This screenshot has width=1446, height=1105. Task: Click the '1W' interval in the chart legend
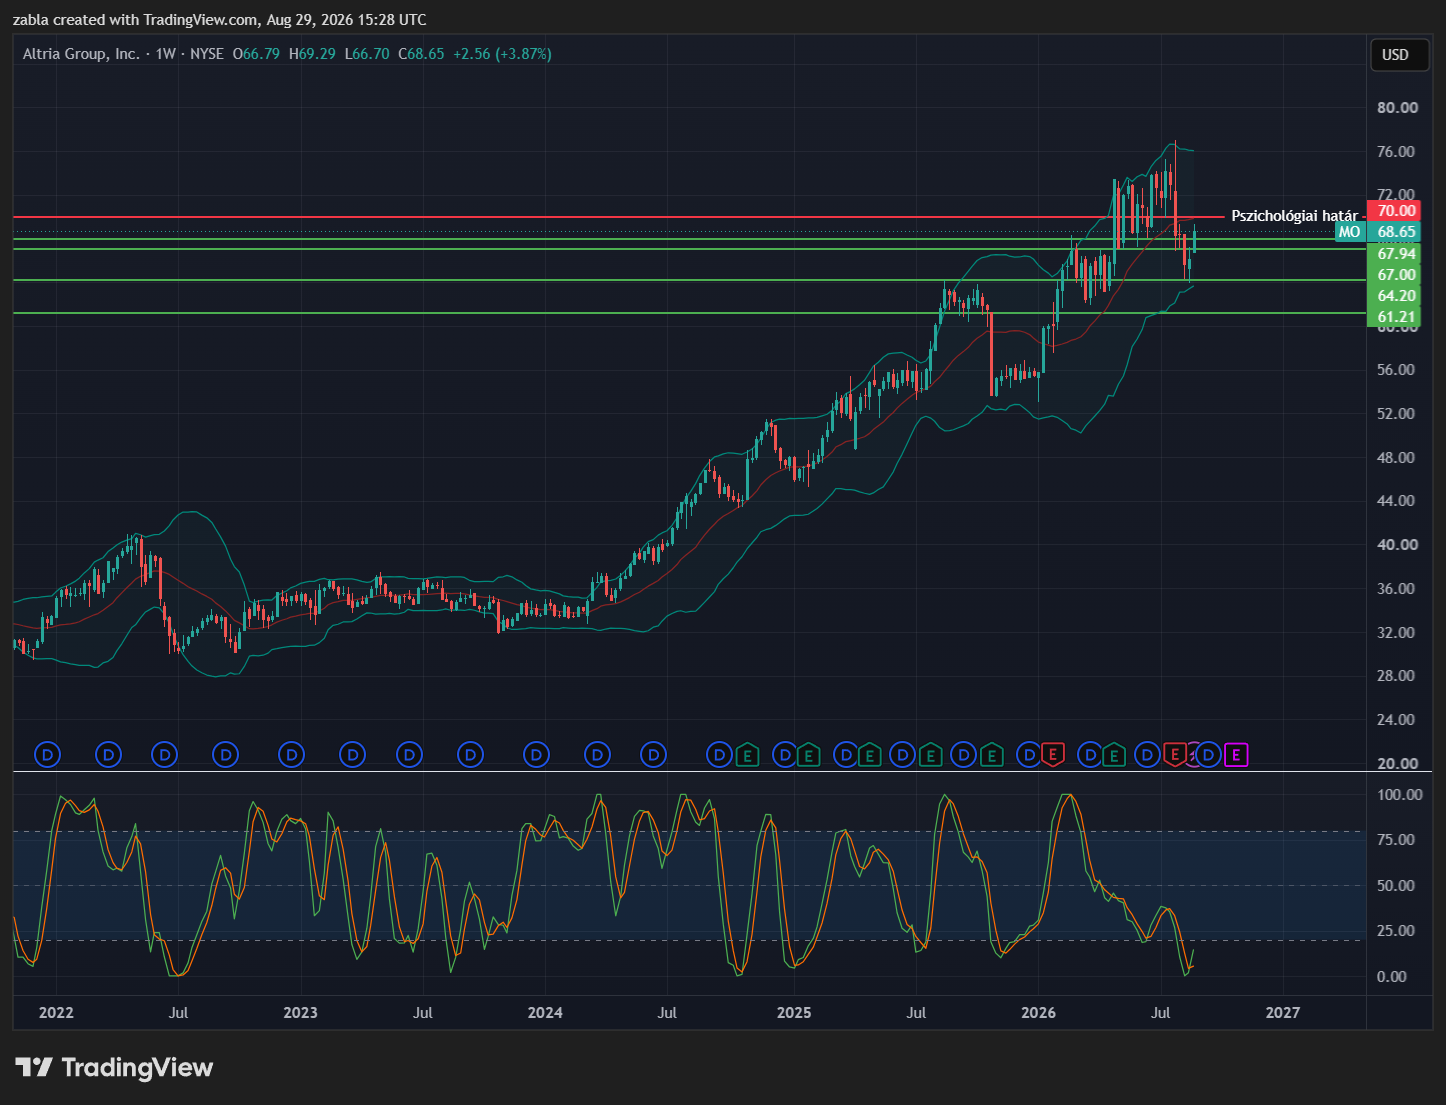pos(166,54)
